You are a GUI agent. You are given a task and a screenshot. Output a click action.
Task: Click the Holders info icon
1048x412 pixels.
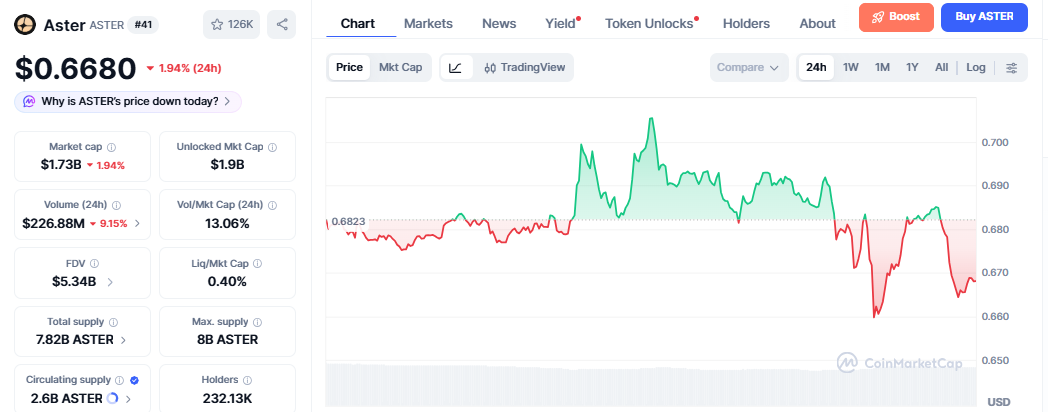pyautogui.click(x=247, y=380)
